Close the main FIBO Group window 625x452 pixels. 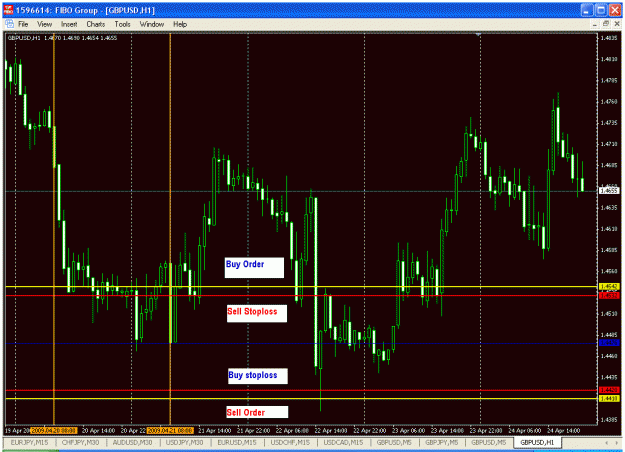[615, 10]
